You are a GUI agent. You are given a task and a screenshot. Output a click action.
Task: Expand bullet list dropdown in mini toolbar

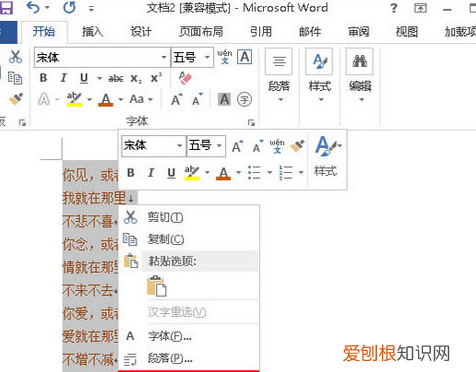270,173
